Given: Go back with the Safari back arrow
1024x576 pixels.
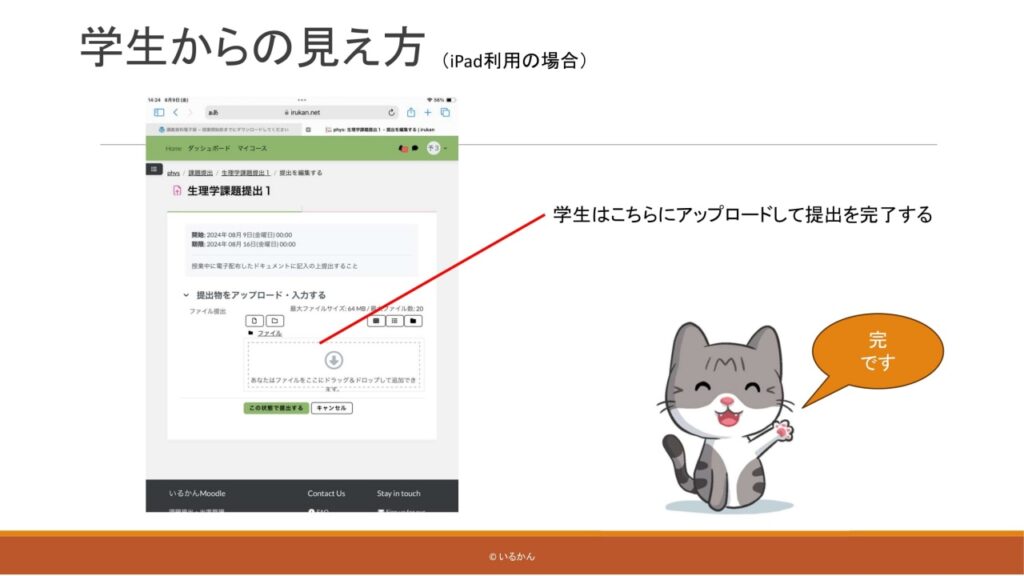Looking at the screenshot, I should (175, 113).
